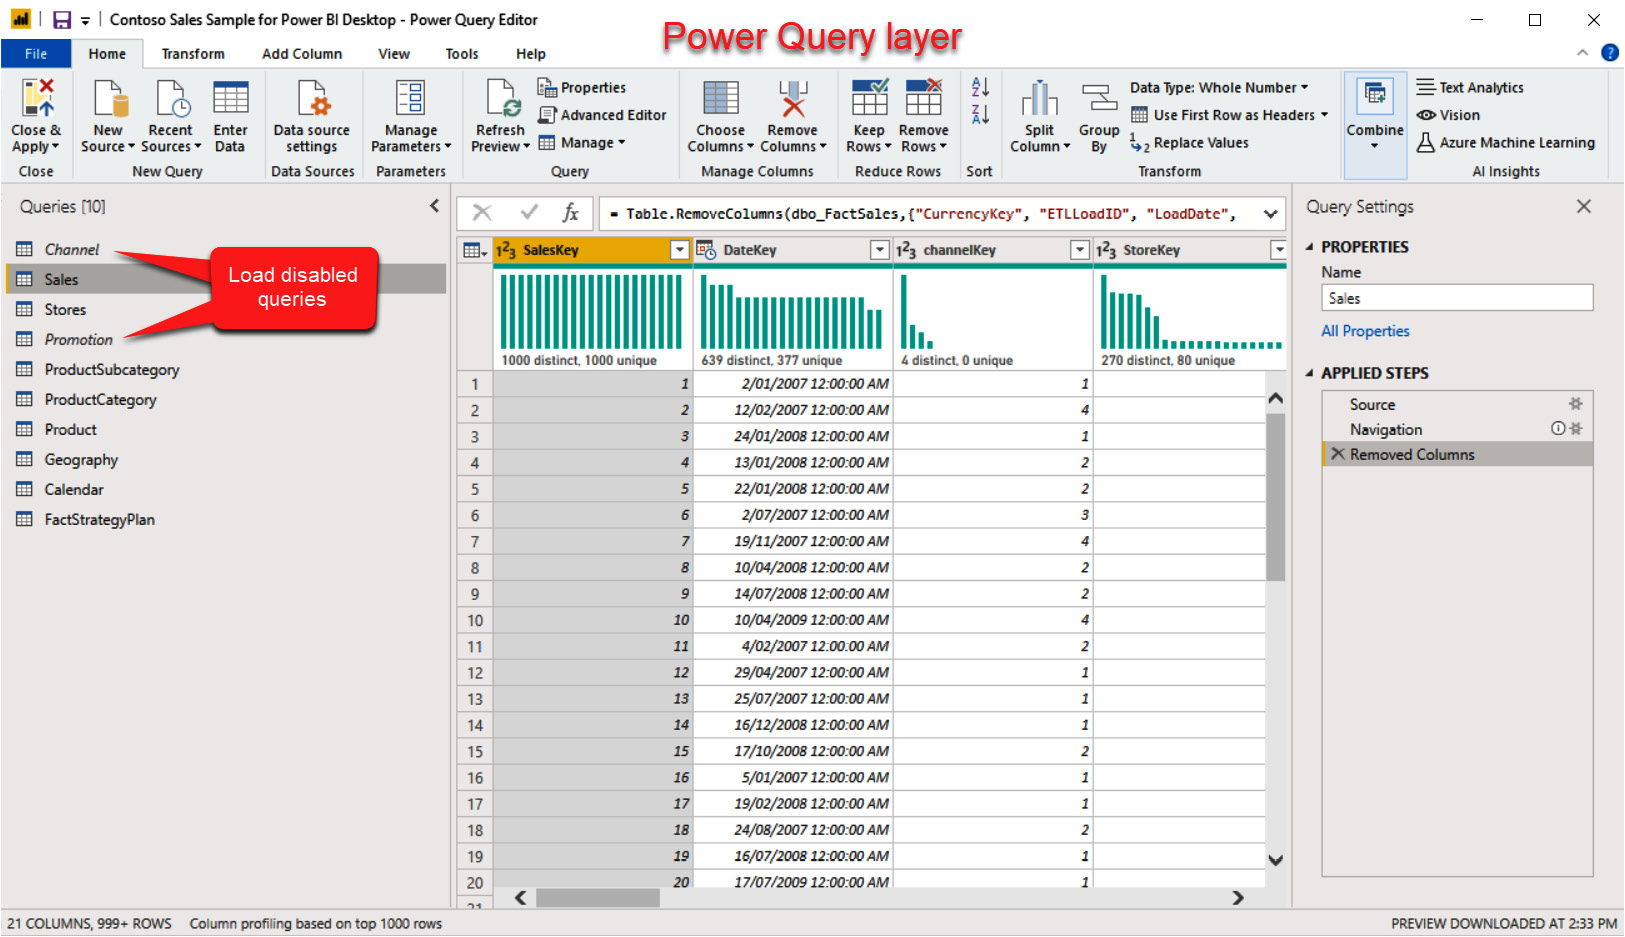Click the horizontal scrollbar right arrow
The image size is (1625, 937).
coord(1238,897)
